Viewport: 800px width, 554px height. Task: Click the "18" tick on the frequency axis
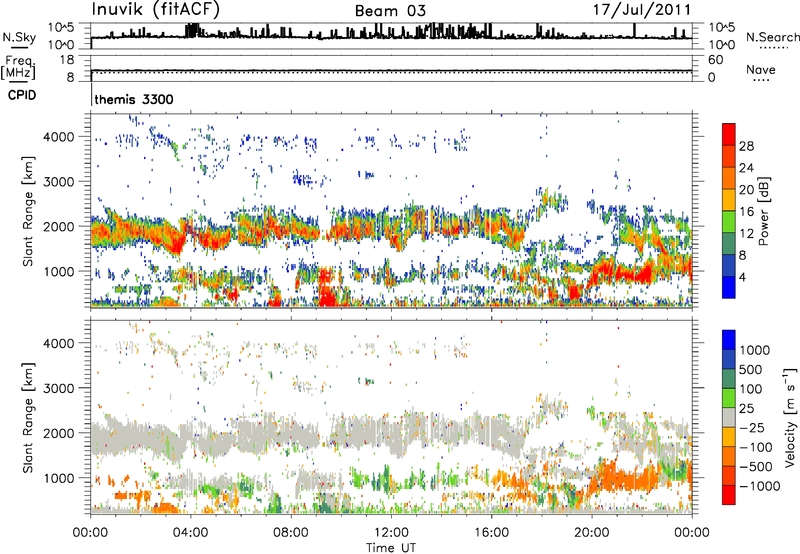[x=67, y=60]
